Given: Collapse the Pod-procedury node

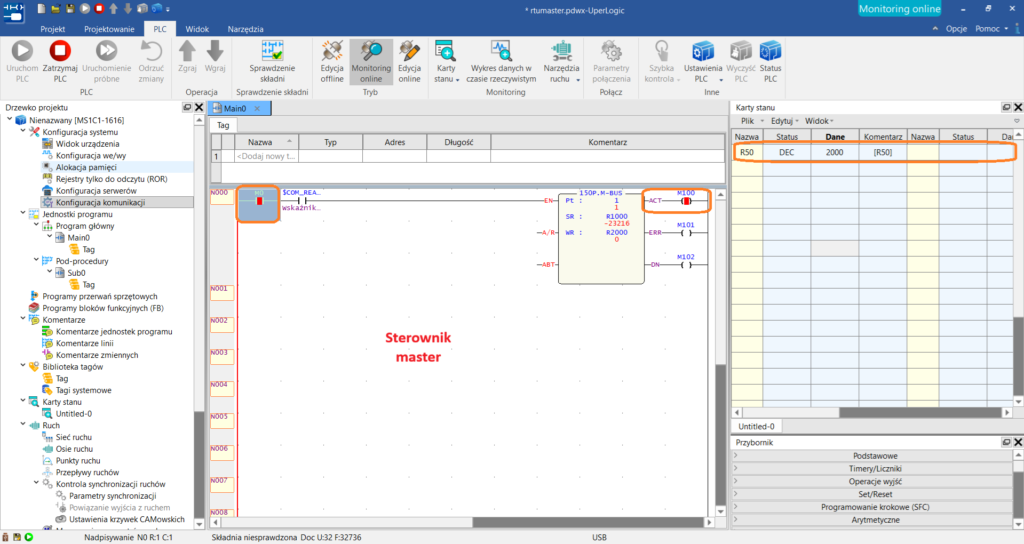Looking at the screenshot, I should pos(37,261).
